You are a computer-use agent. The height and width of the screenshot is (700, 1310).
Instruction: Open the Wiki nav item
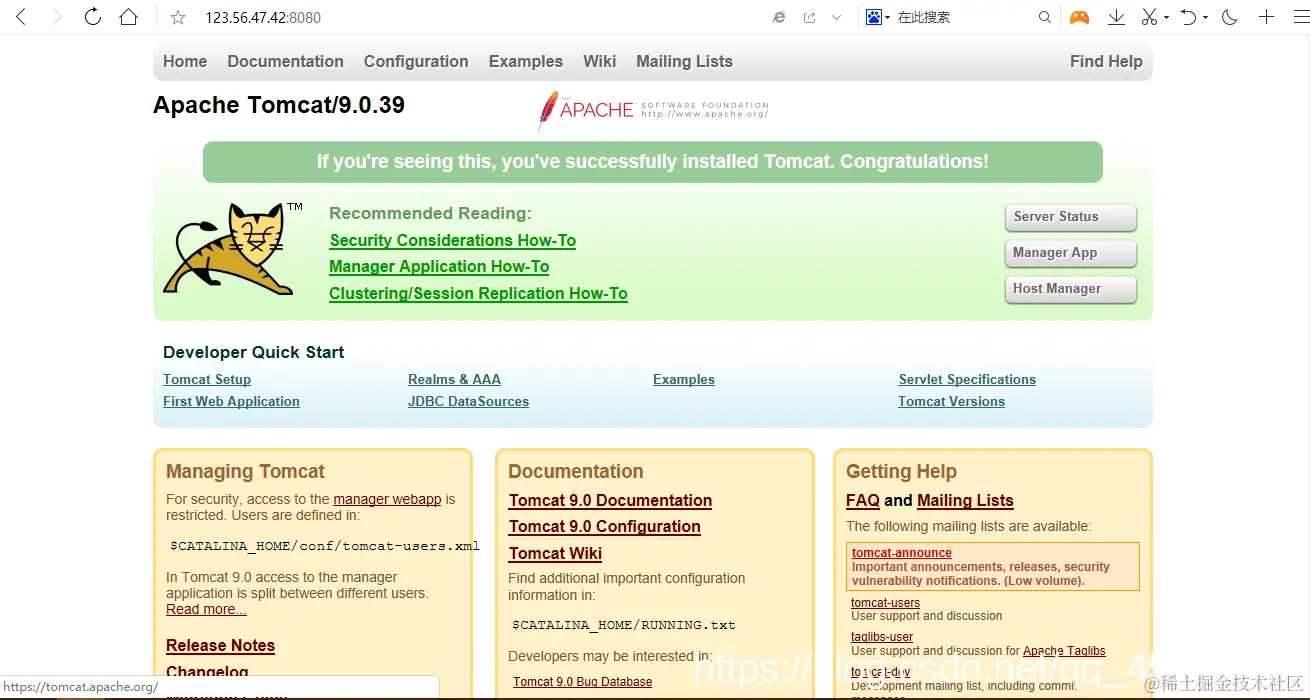(600, 61)
